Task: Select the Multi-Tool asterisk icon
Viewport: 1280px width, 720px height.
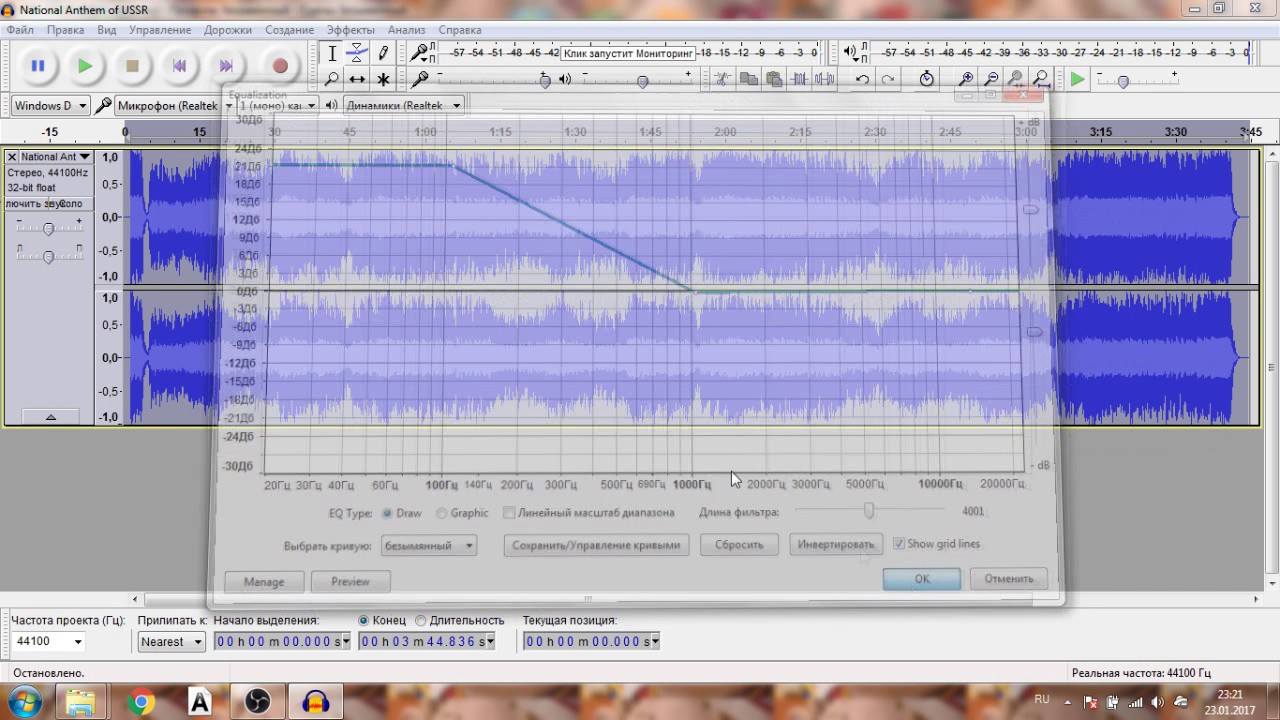Action: click(382, 79)
